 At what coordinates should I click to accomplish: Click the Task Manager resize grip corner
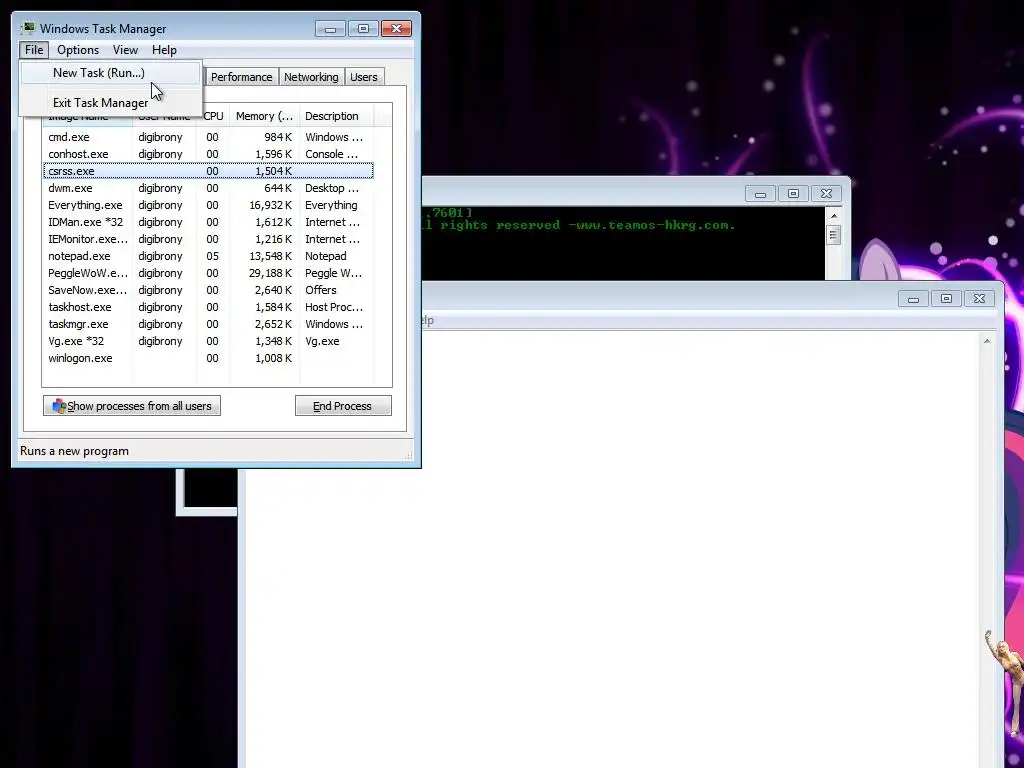pos(409,455)
